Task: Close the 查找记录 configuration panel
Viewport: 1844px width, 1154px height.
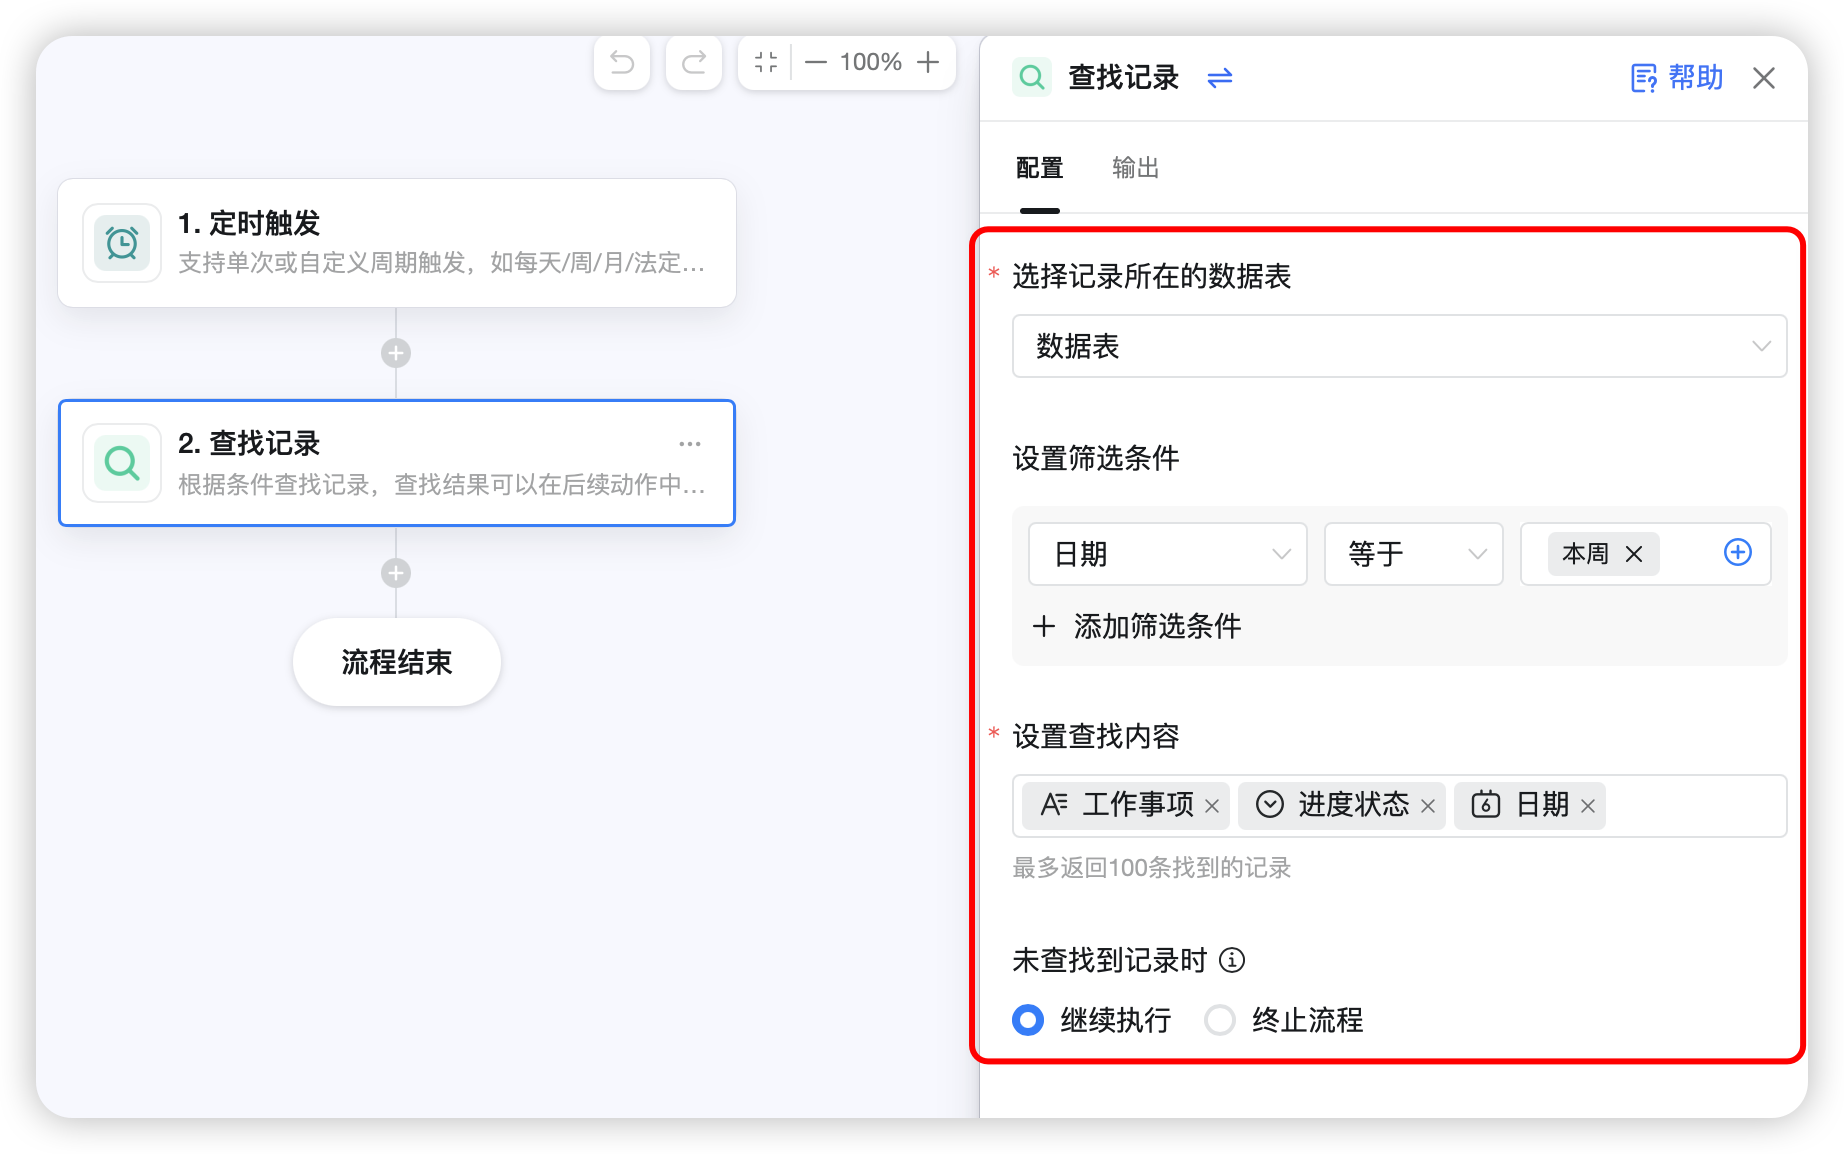Action: click(x=1764, y=78)
